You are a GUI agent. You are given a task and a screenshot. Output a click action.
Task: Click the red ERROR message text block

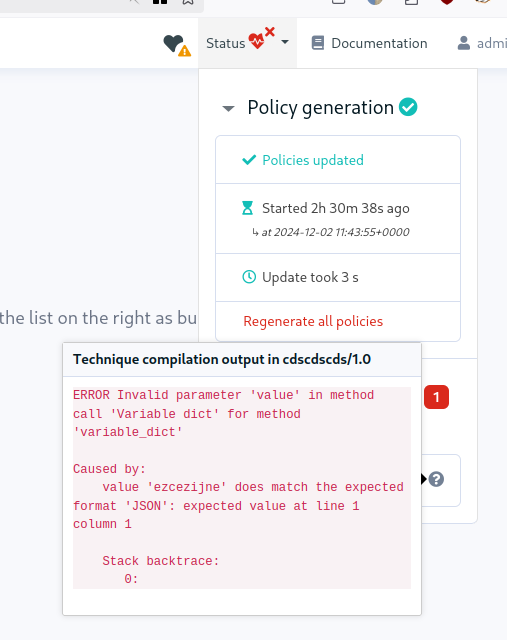pos(242,487)
